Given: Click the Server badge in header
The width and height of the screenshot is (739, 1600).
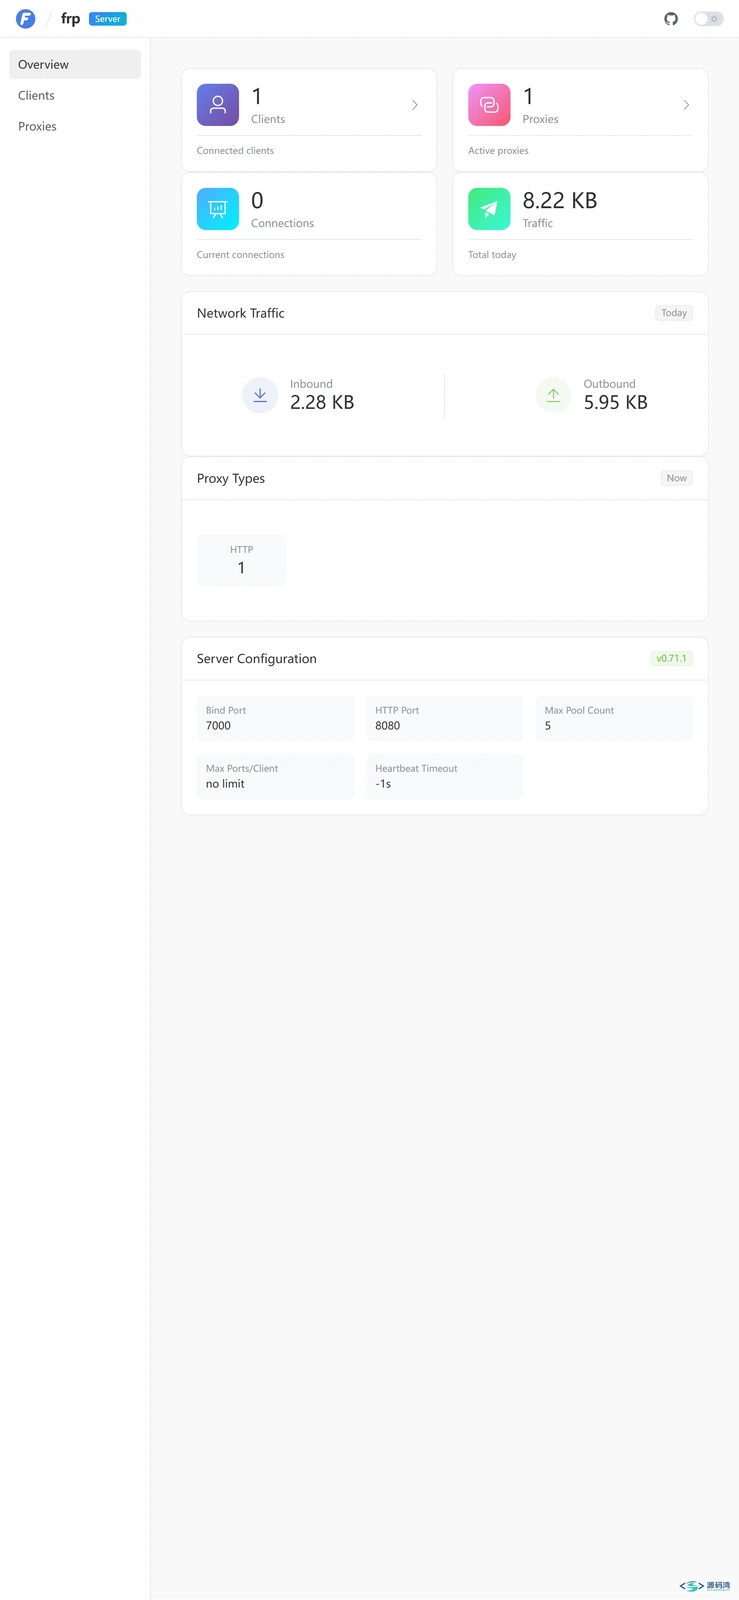Looking at the screenshot, I should (108, 19).
